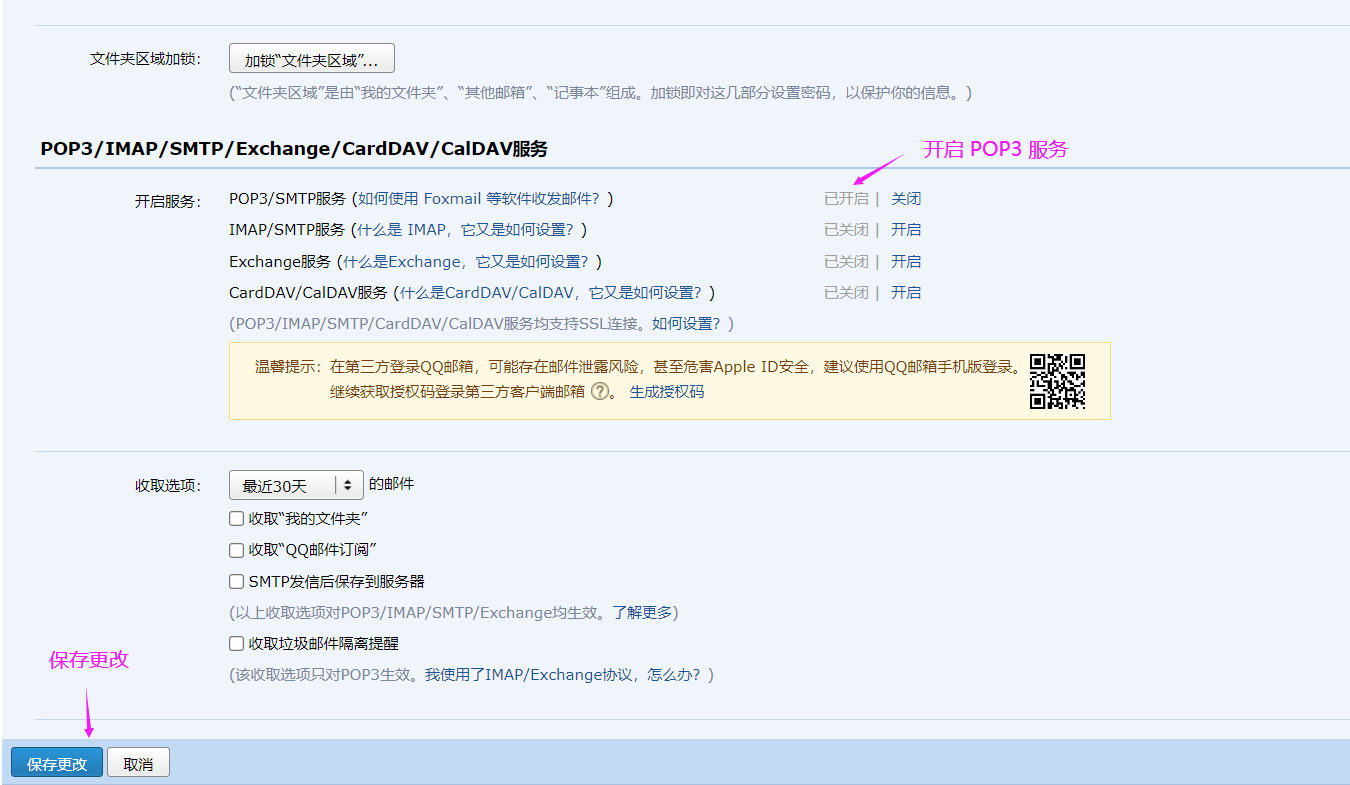Open the 什么是CardDAV/CalDAV help link
The height and width of the screenshot is (785, 1350).
553,292
